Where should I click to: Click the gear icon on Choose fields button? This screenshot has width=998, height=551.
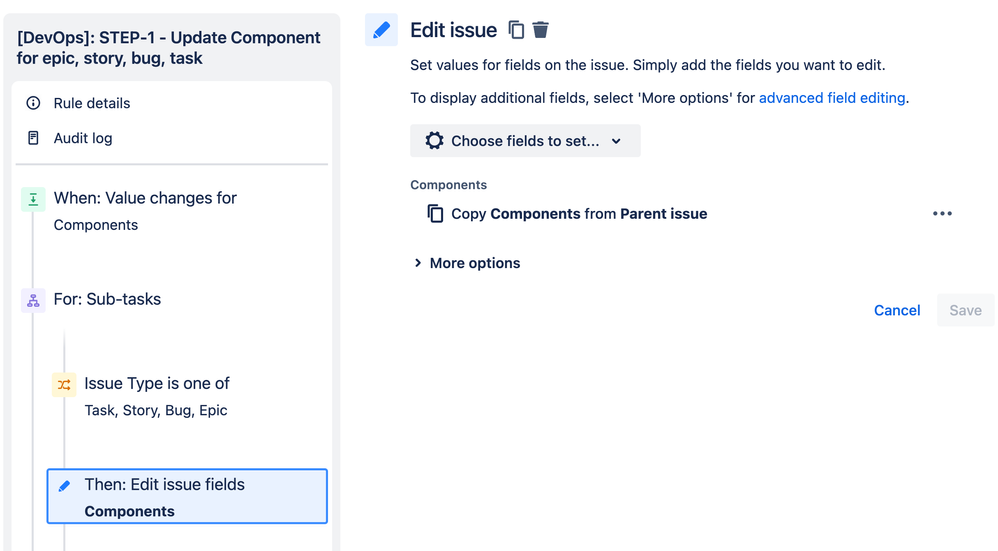[x=434, y=141]
